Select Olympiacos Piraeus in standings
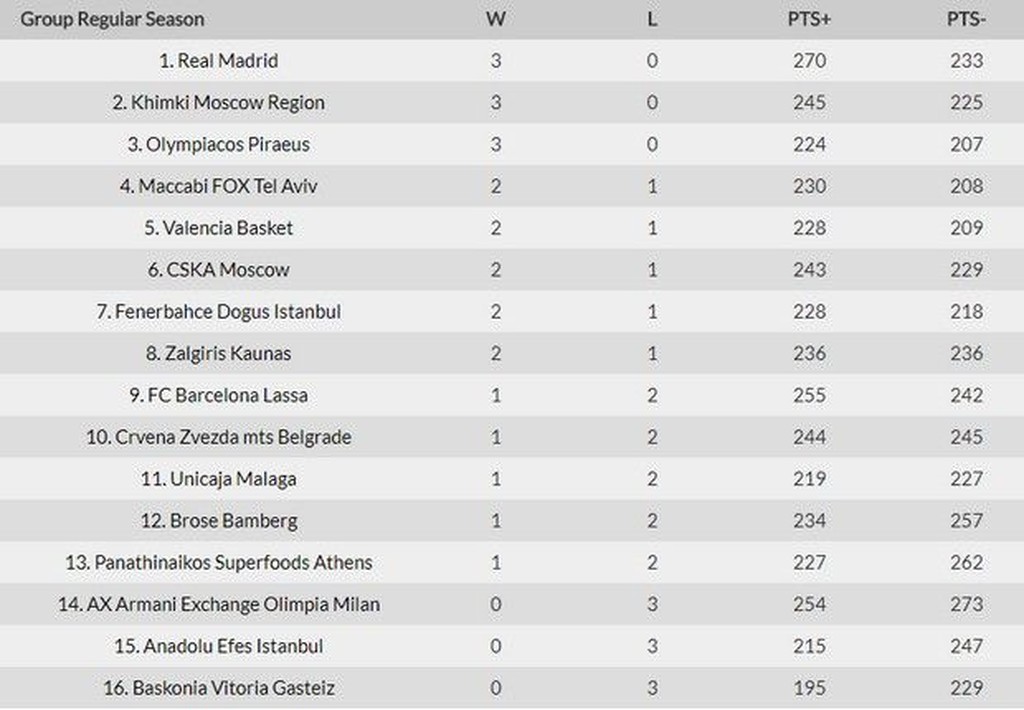 tap(218, 145)
